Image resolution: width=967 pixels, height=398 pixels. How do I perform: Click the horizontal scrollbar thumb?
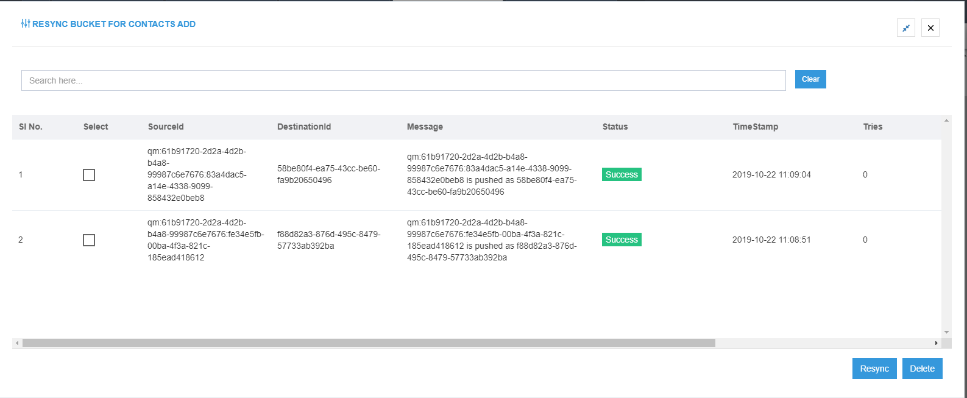[x=369, y=342]
